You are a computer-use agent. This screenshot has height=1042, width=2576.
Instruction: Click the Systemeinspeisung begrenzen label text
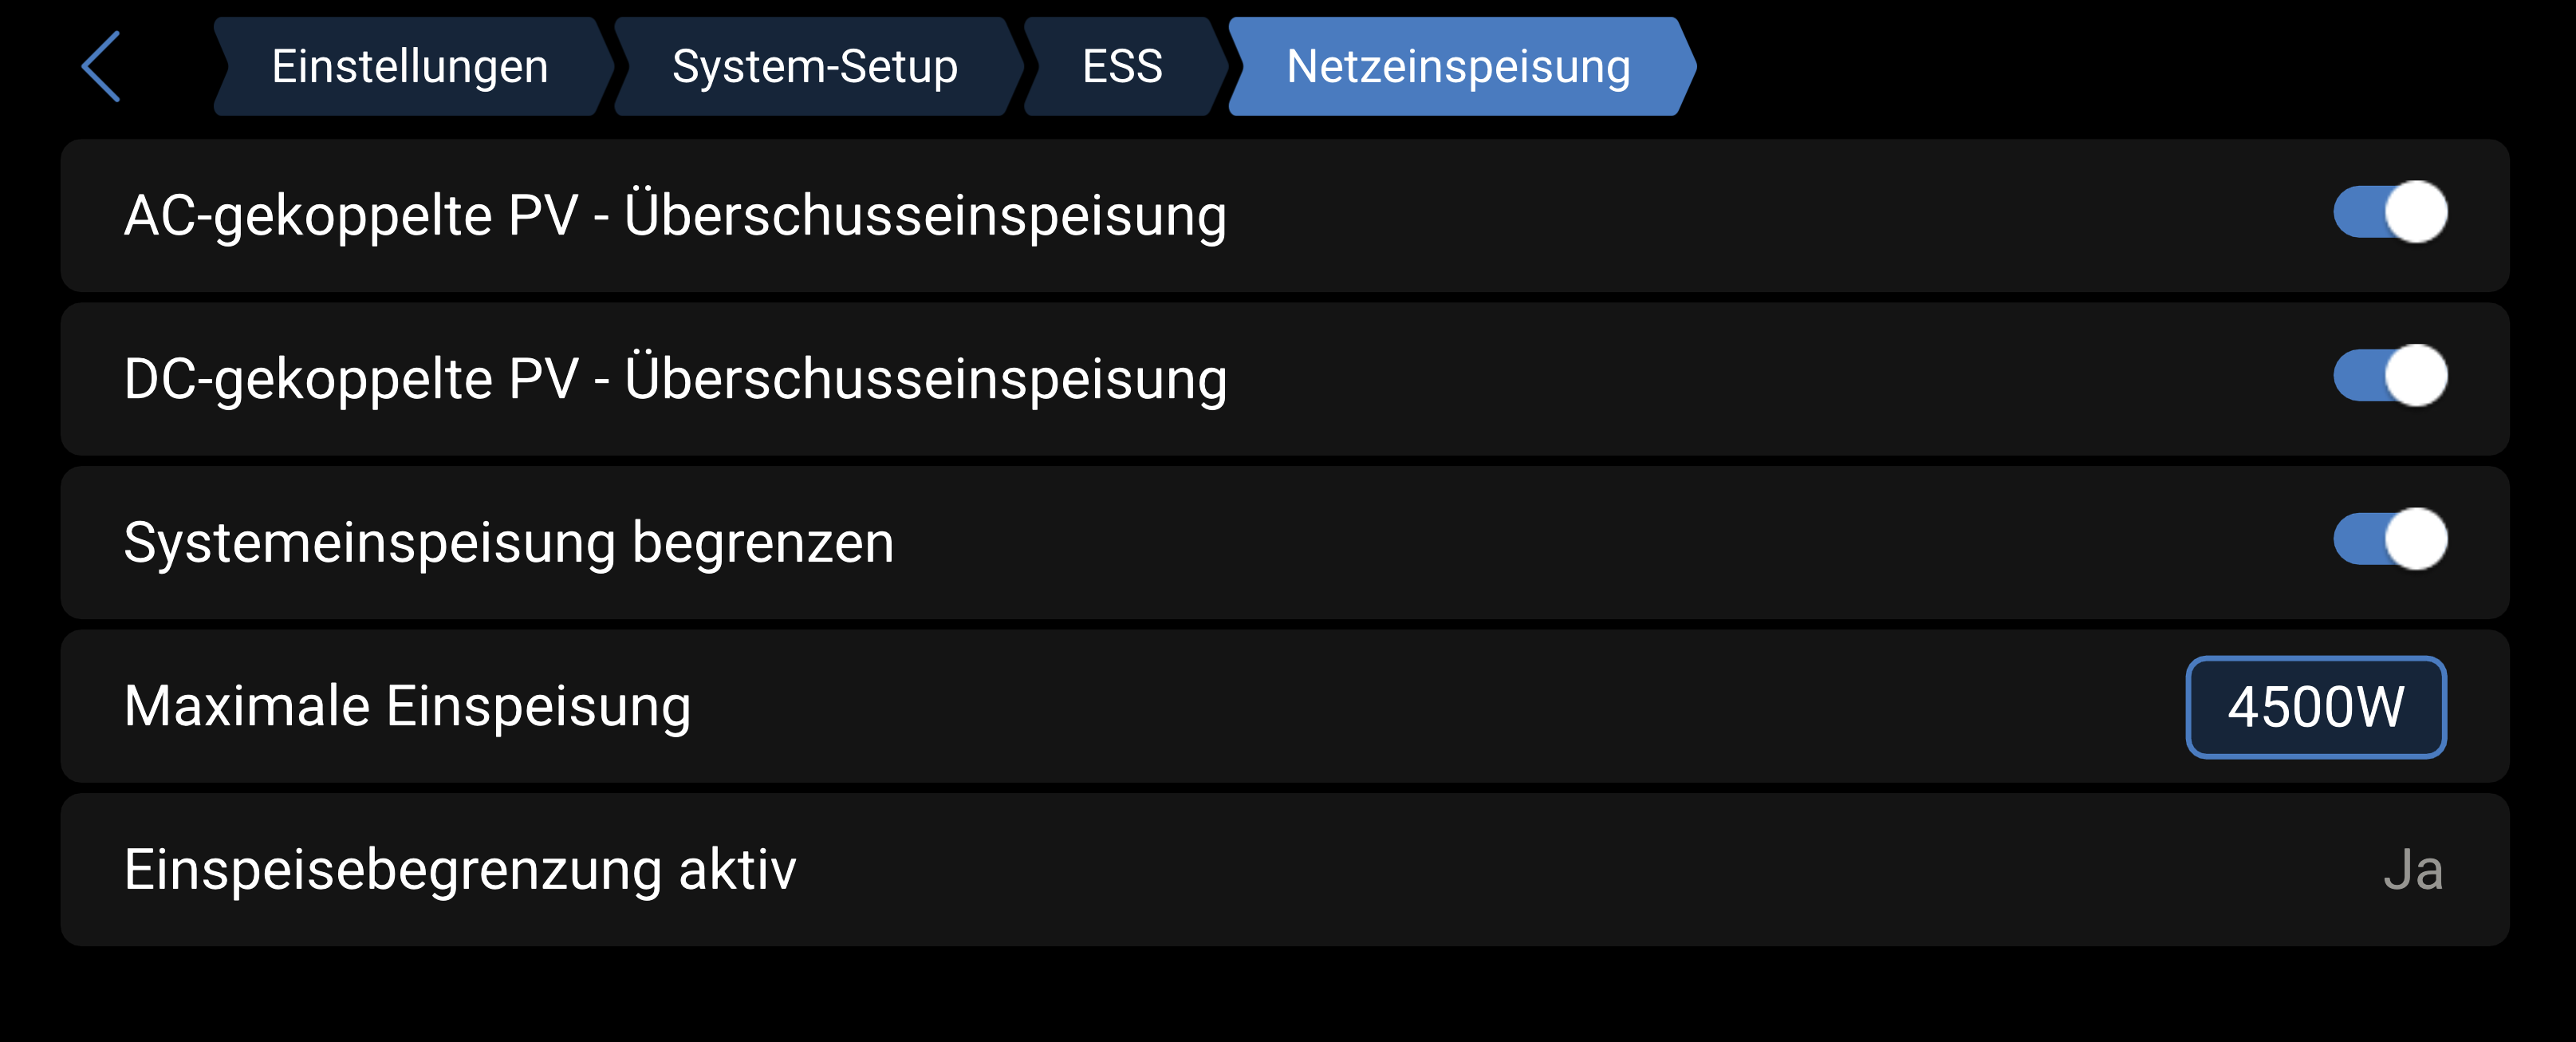click(x=508, y=543)
